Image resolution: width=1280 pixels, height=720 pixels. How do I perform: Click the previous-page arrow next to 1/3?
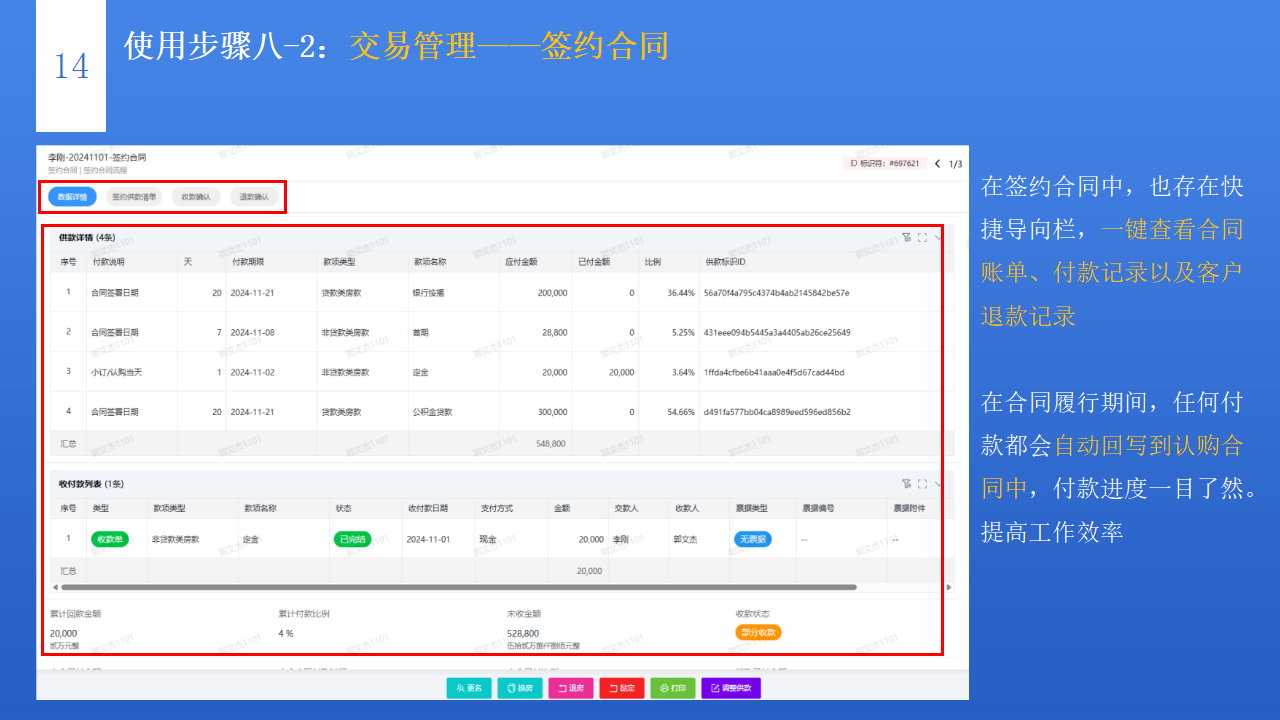tap(936, 164)
